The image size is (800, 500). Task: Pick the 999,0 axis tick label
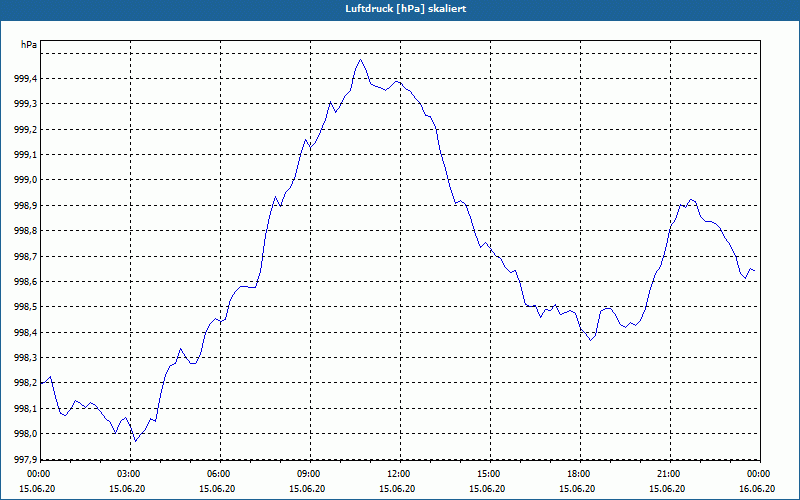pos(26,180)
